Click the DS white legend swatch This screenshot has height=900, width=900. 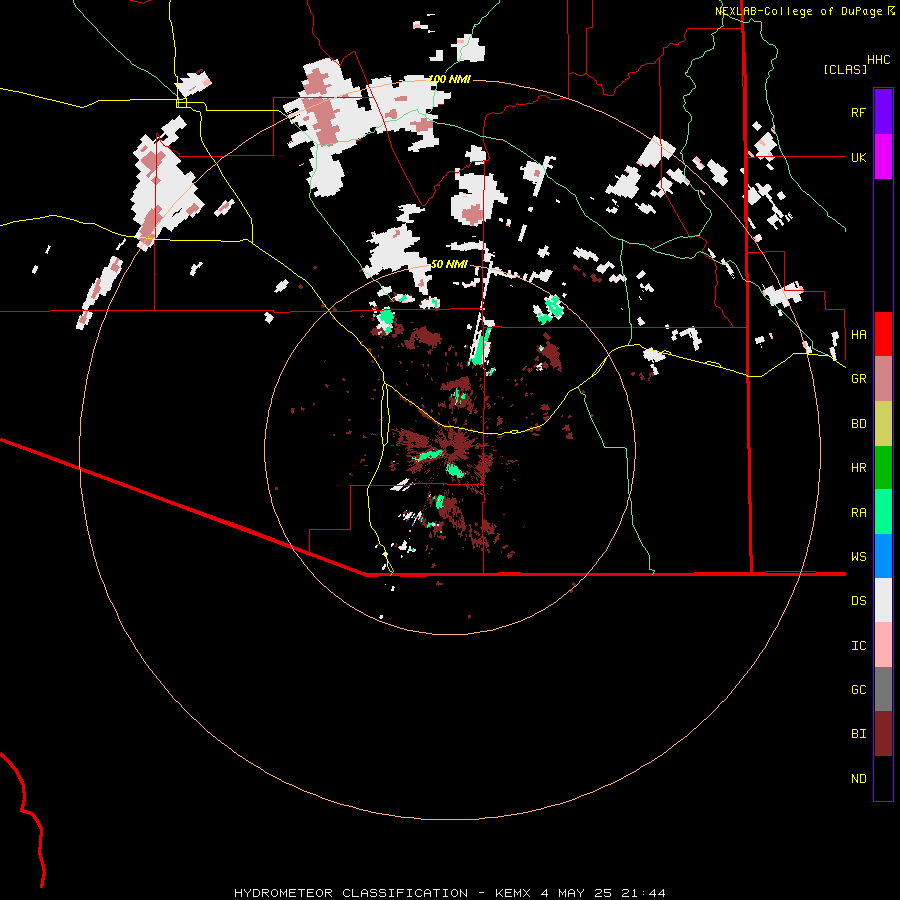[883, 600]
